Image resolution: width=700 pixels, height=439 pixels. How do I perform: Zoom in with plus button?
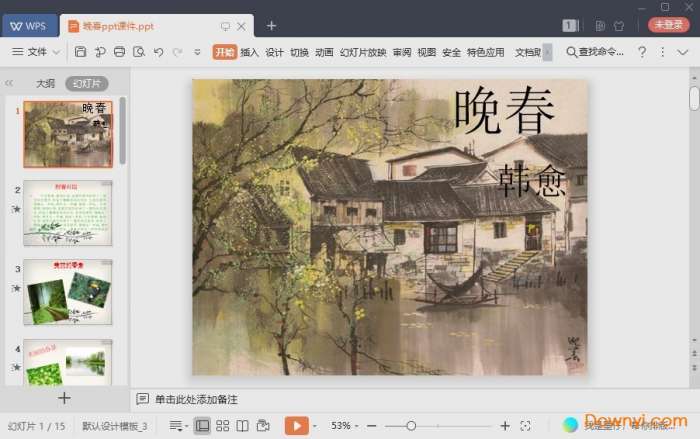click(505, 426)
